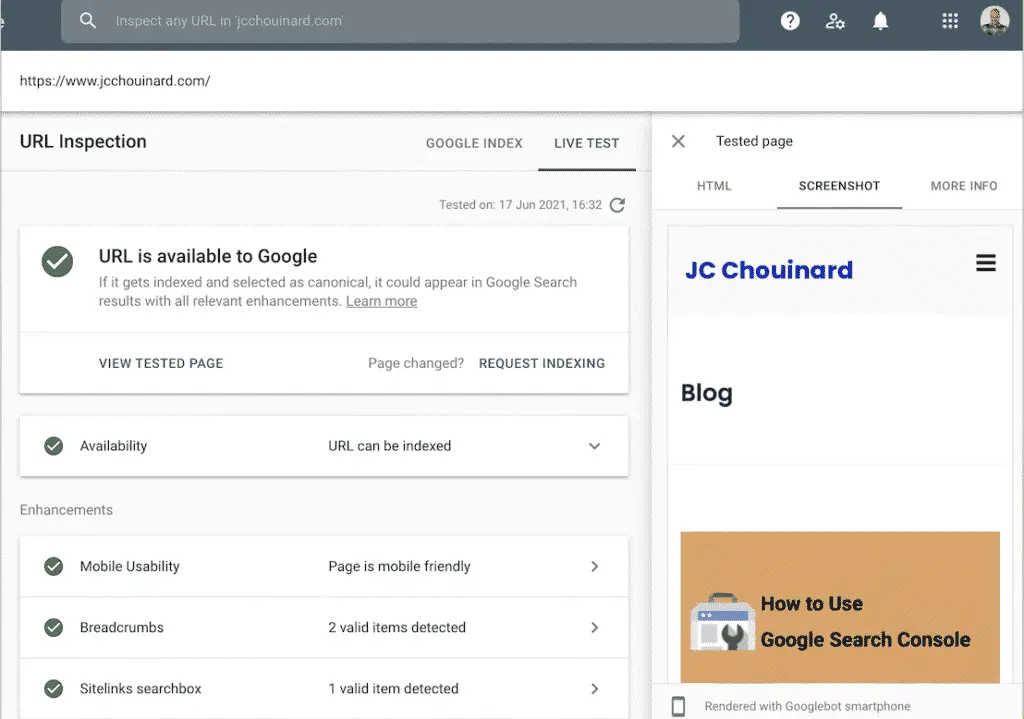Open Breadcrumbs details arrow
Viewport: 1024px width, 719px height.
click(x=594, y=628)
